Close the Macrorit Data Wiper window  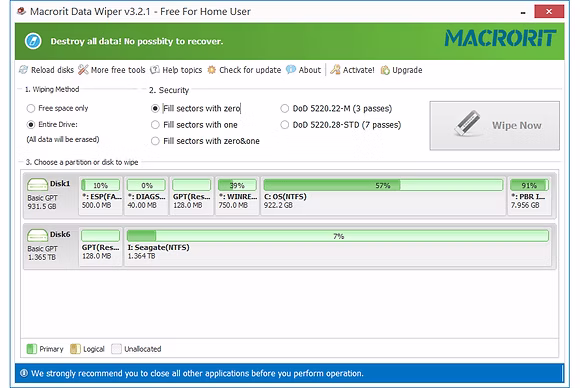pyautogui.click(x=549, y=11)
